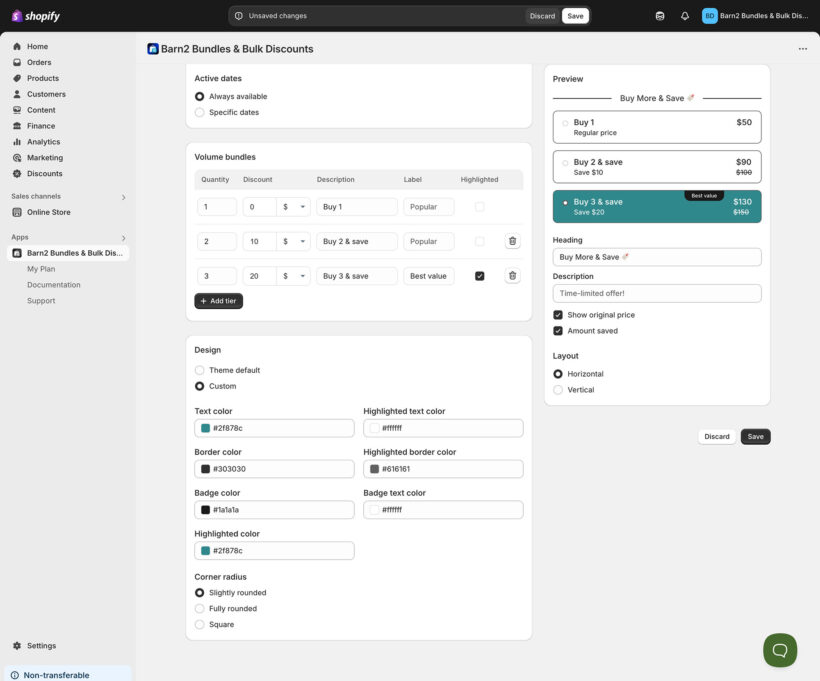Image resolution: width=820 pixels, height=681 pixels.
Task: Select the Vertical layout radio button
Action: point(558,390)
